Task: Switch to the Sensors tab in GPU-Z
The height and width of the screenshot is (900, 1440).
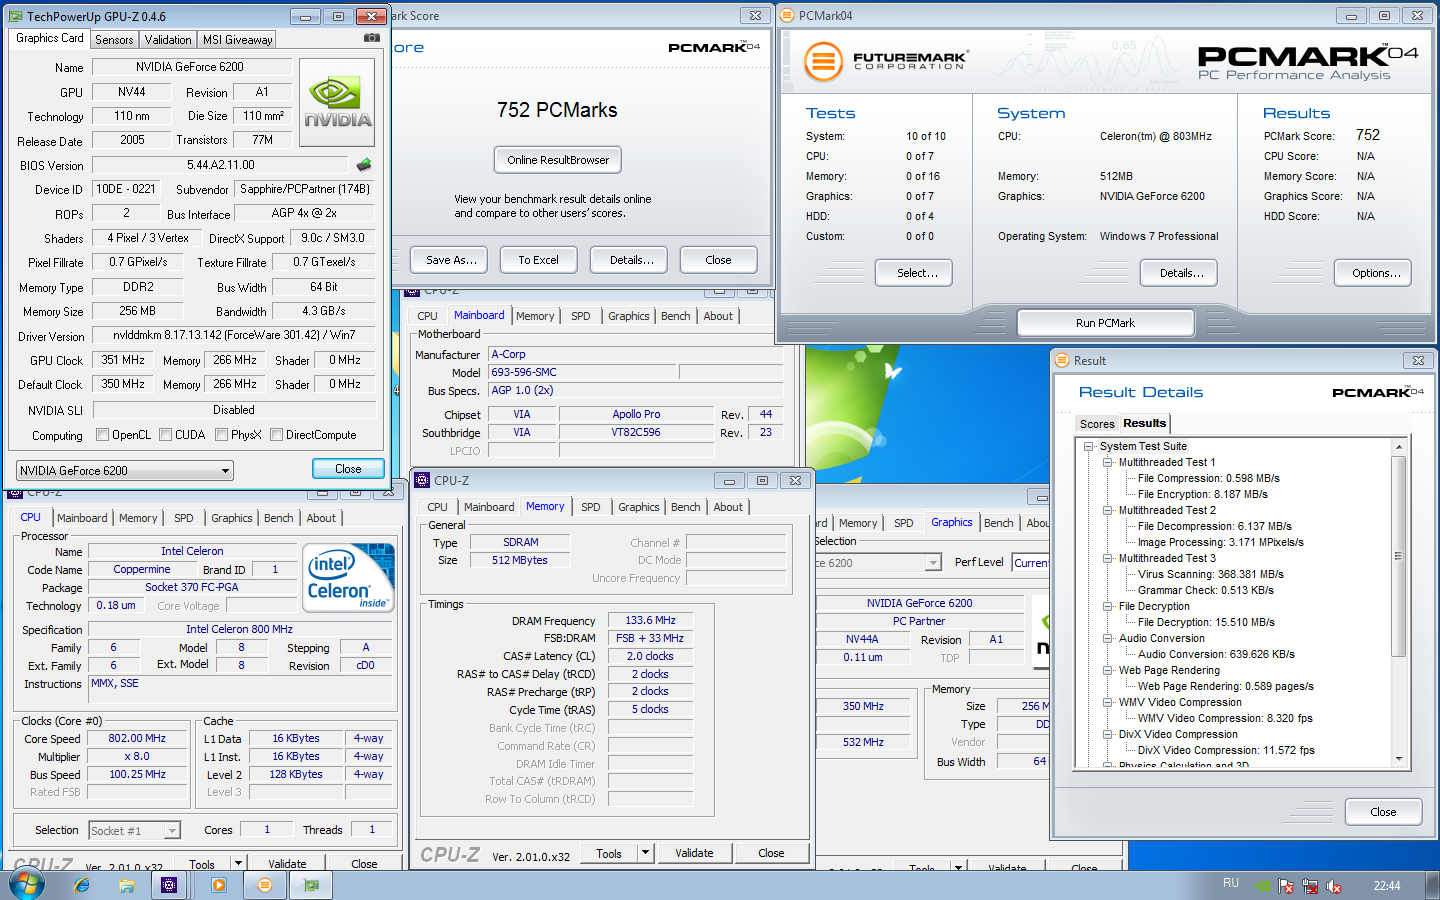Action: pyautogui.click(x=114, y=40)
